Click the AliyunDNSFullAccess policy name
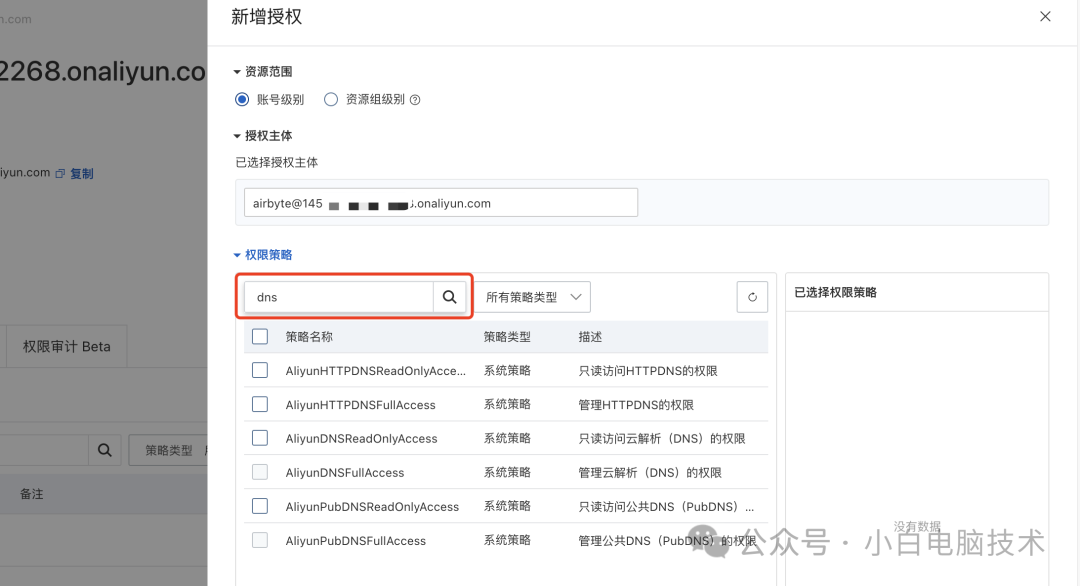This screenshot has height=586, width=1080. (x=345, y=473)
